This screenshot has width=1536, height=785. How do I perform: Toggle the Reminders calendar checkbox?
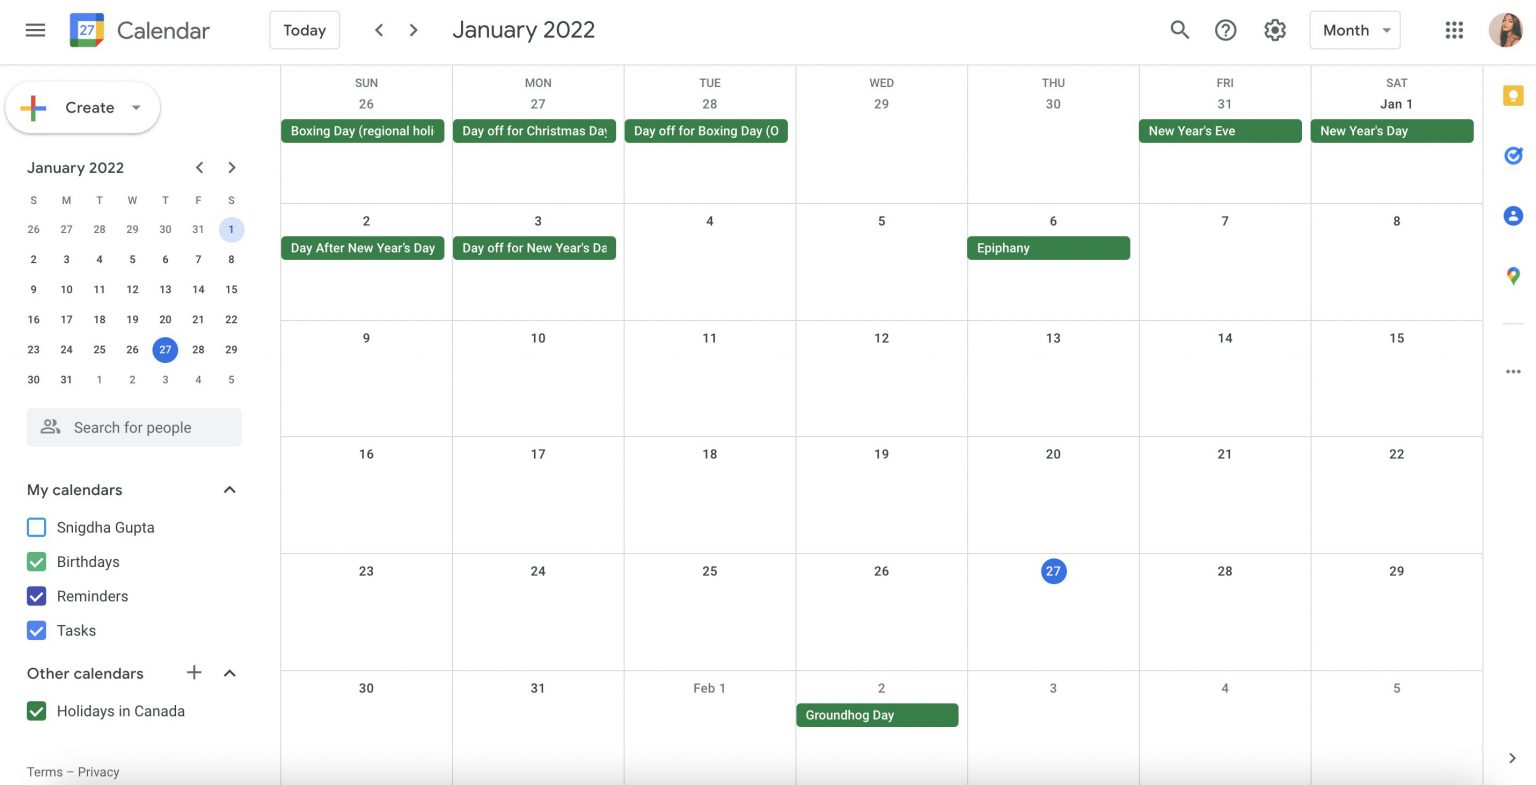(37, 596)
